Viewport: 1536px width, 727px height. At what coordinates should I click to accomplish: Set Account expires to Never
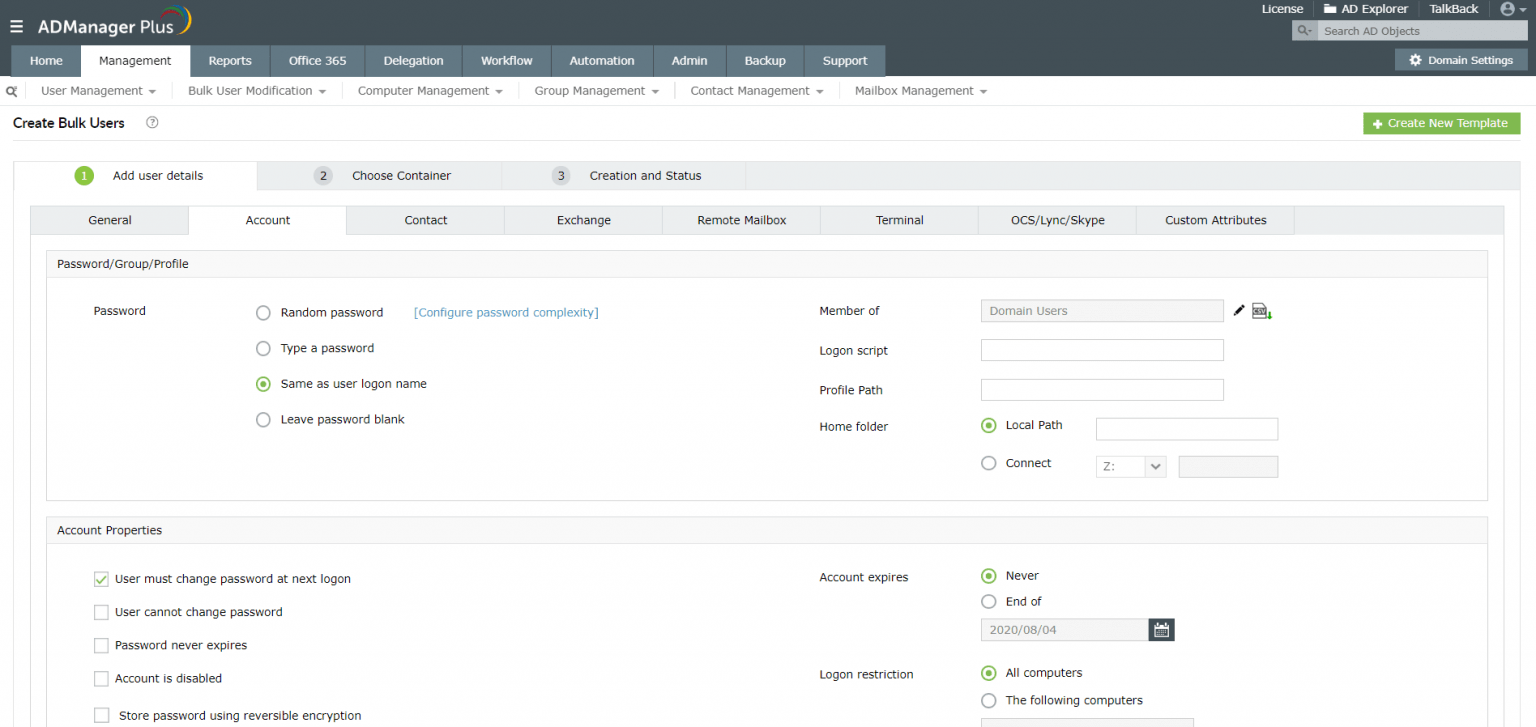[989, 576]
